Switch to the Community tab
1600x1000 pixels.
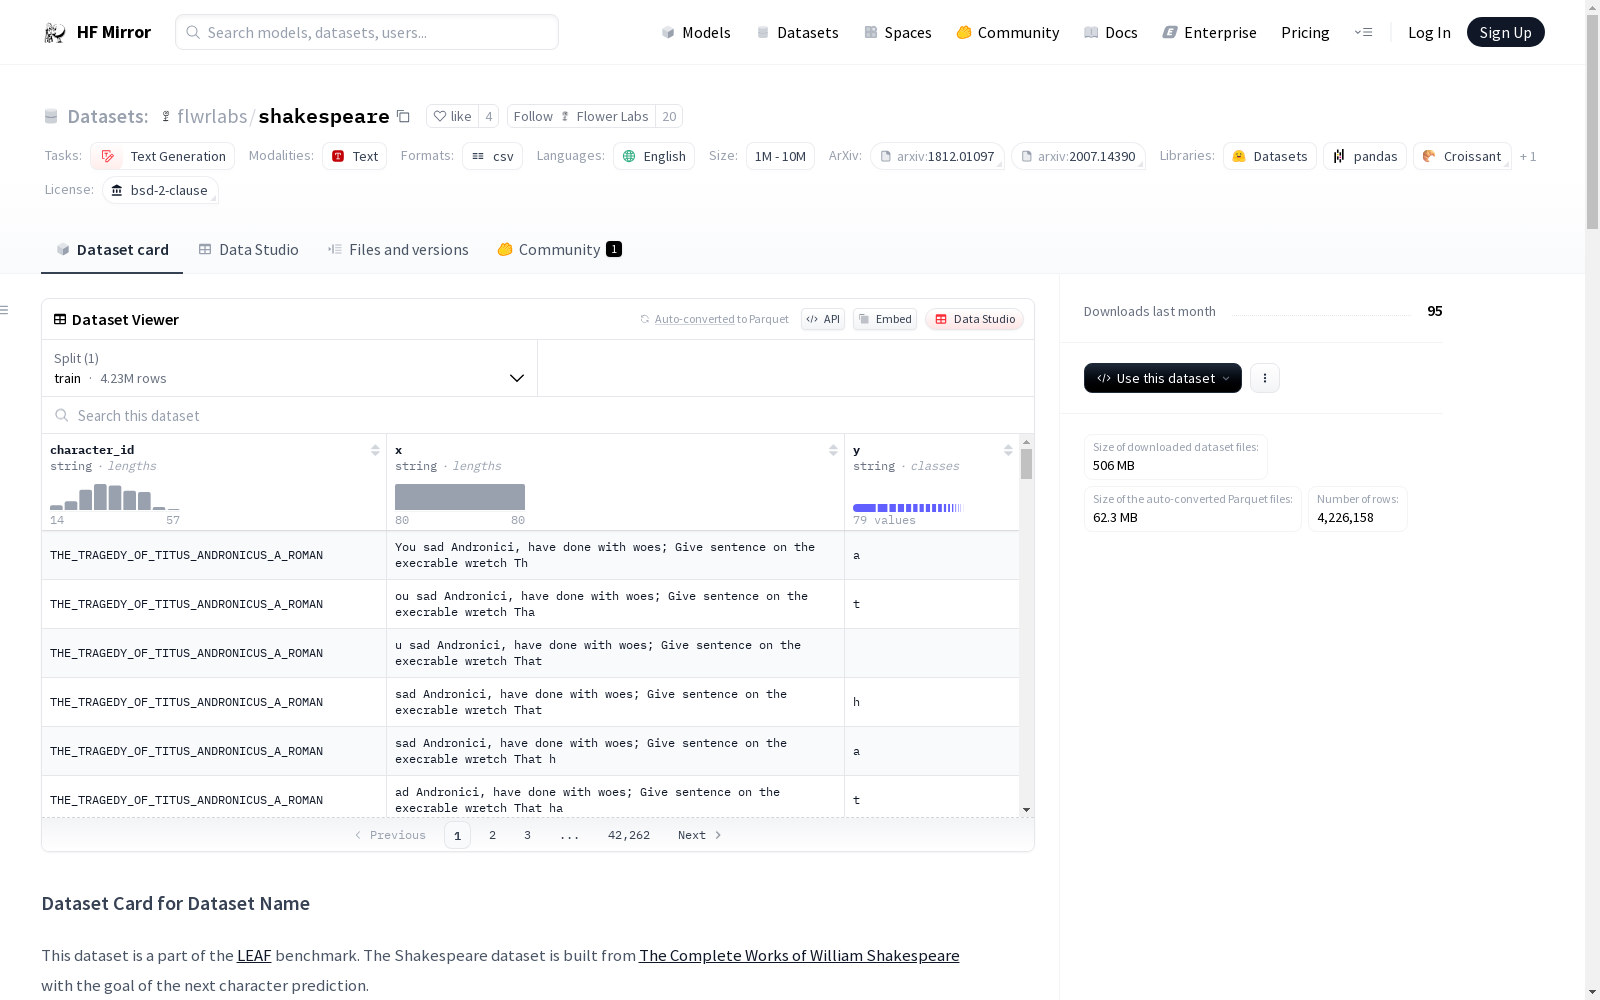[559, 250]
